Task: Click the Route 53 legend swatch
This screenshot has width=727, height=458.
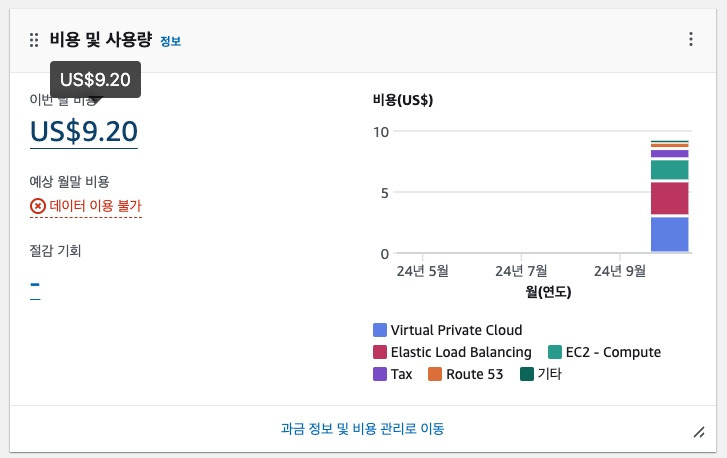Action: pos(435,374)
